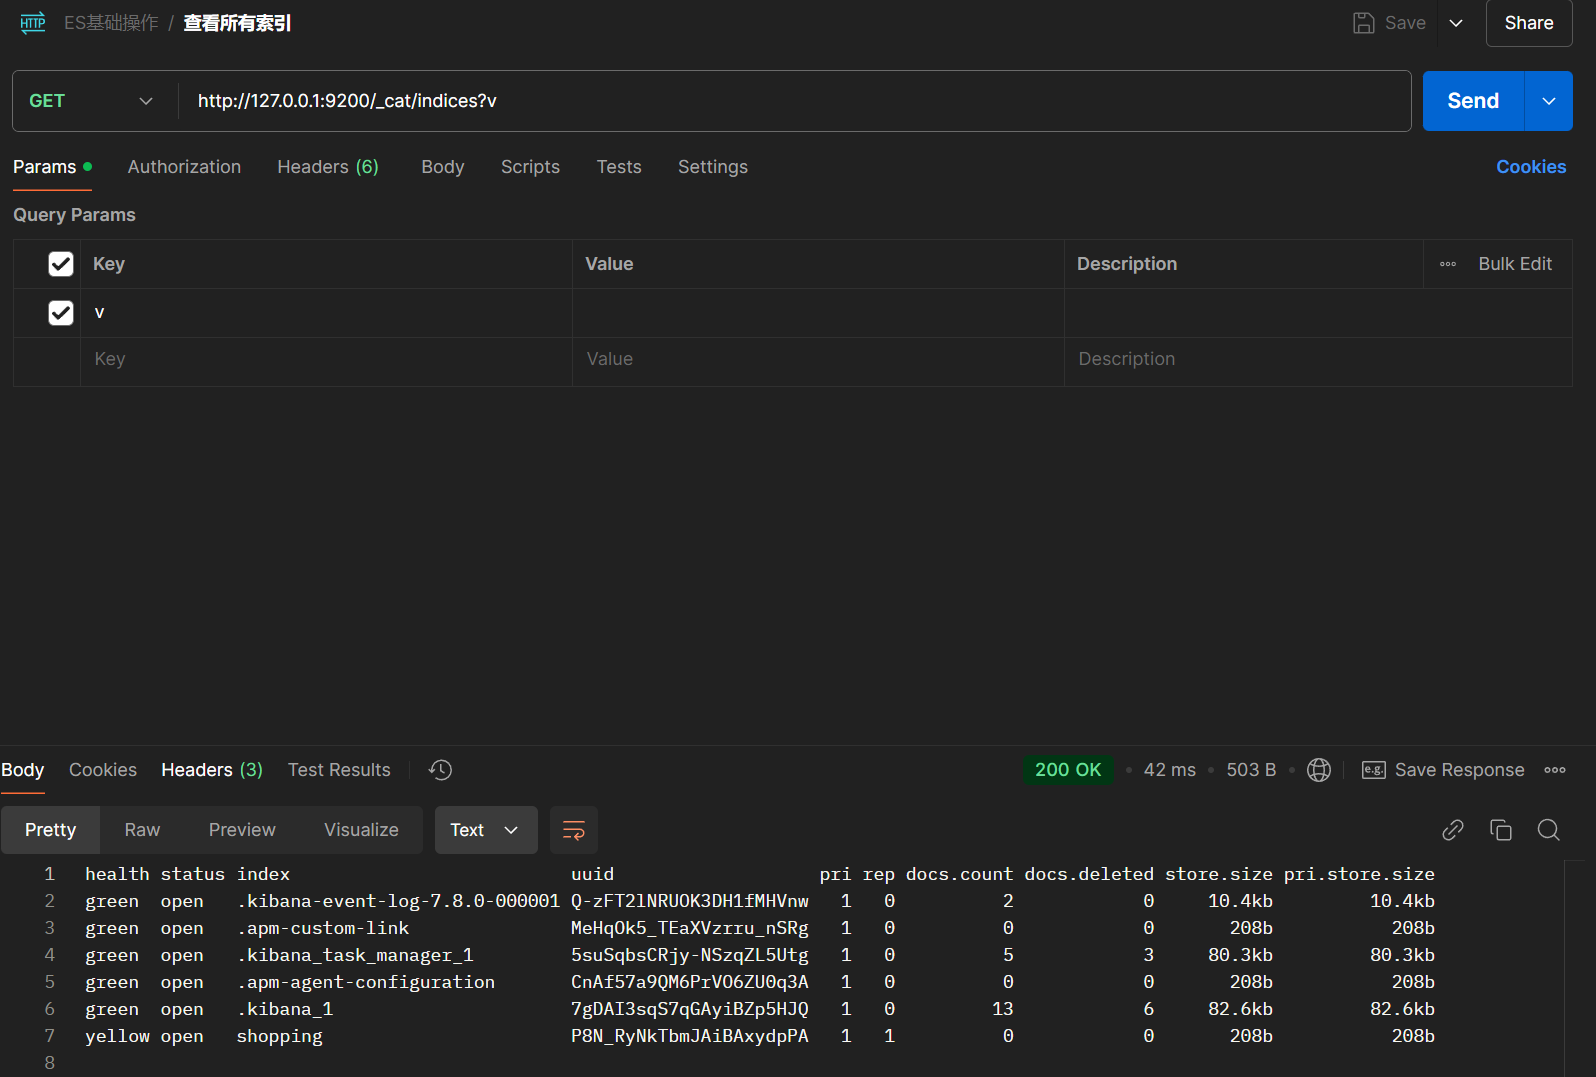Click Bulk Edit
Screen dimensions: 1596x1077
[x=1514, y=264]
